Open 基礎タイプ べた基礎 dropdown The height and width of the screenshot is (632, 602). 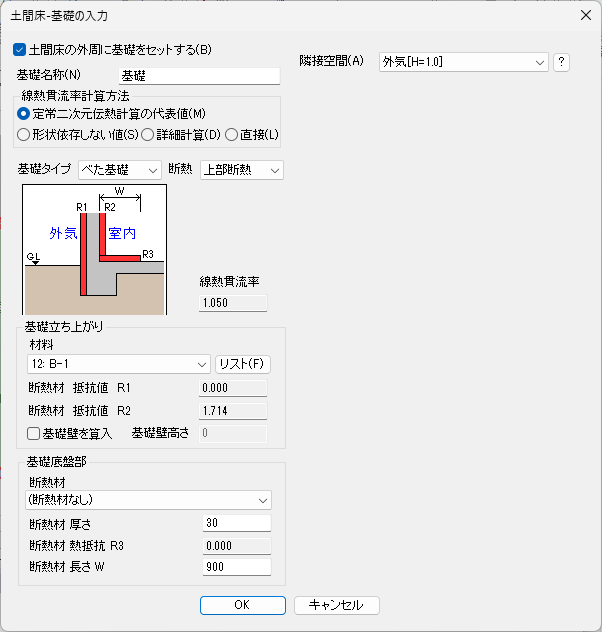click(x=120, y=170)
